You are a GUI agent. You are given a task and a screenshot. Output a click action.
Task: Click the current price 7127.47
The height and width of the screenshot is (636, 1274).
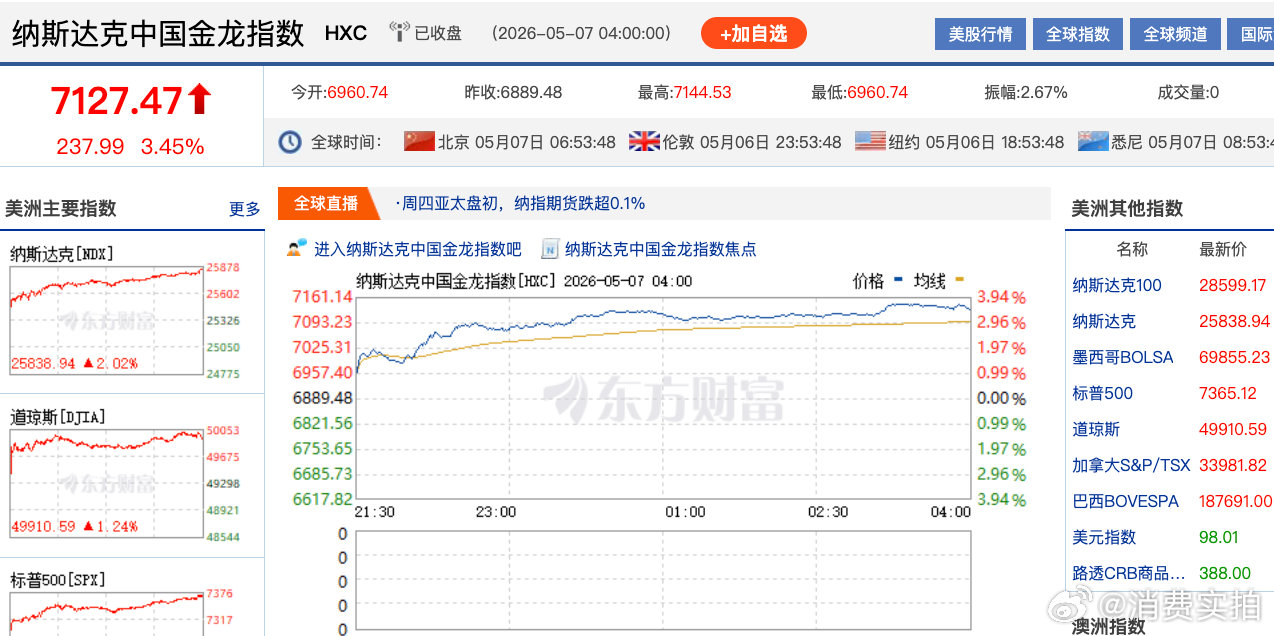coord(117,101)
